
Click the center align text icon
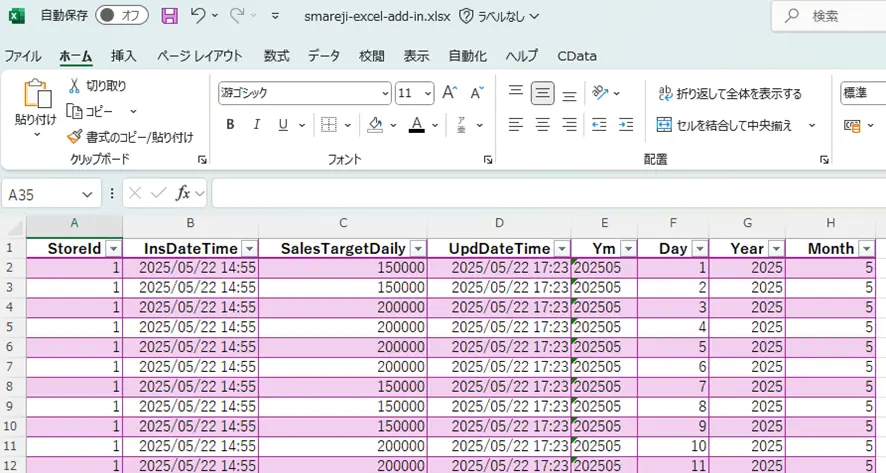(543, 125)
